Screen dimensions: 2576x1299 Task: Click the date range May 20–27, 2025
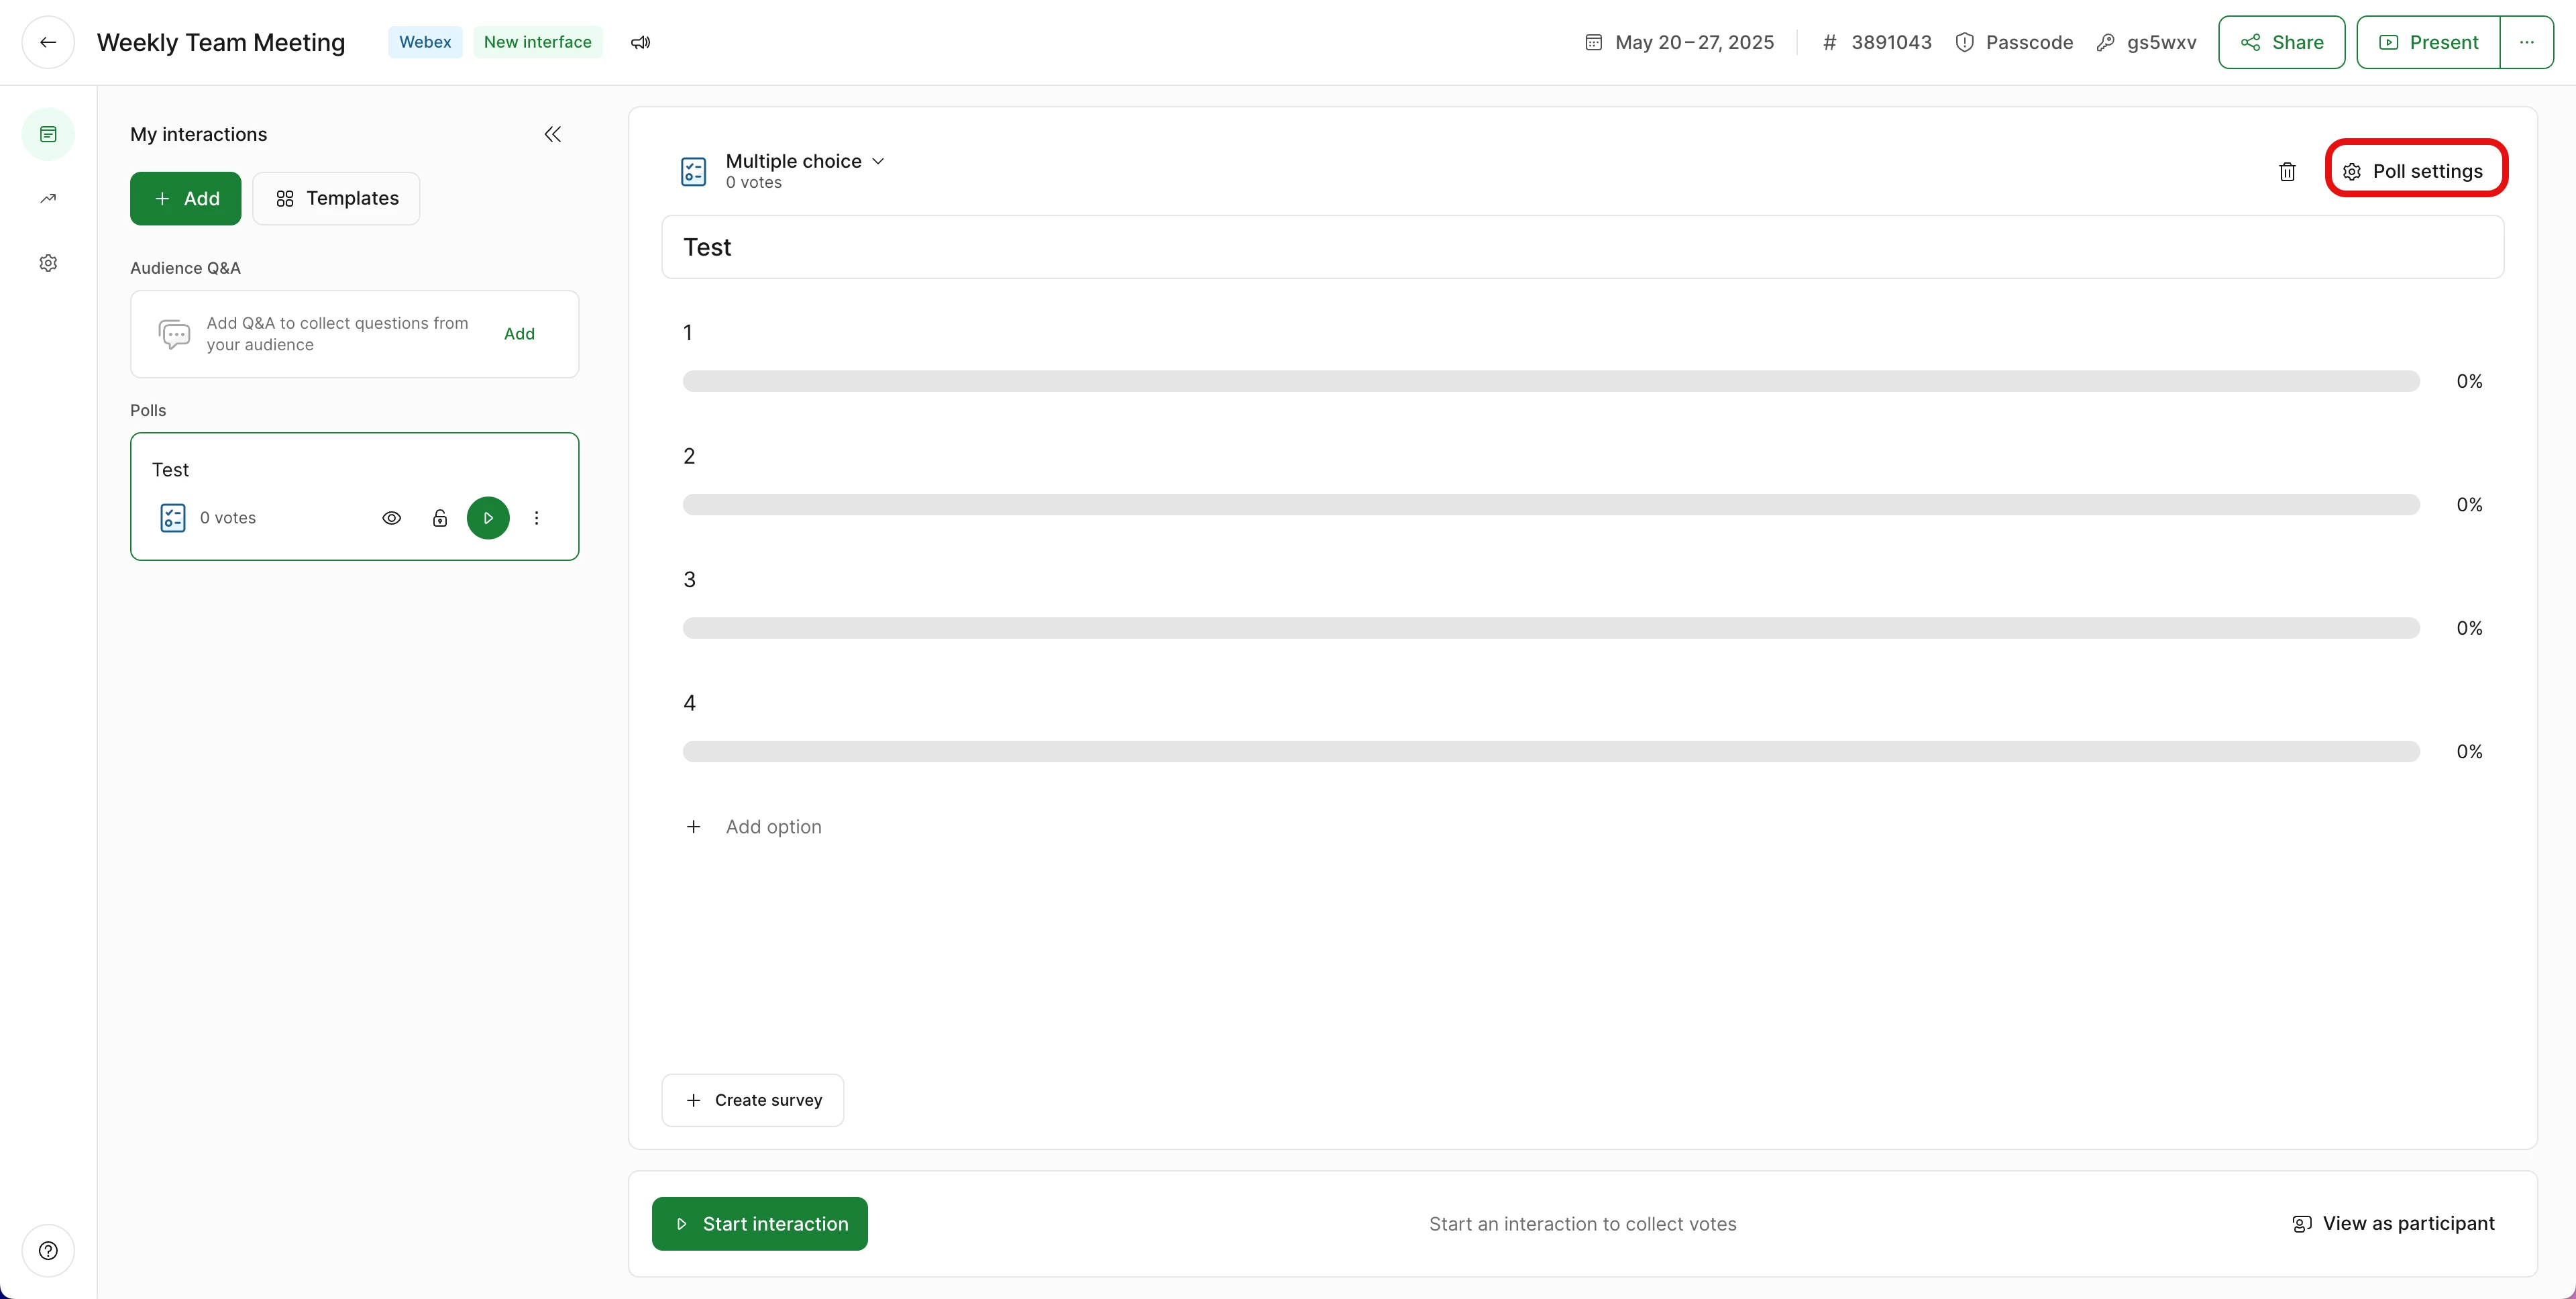[x=1694, y=42]
